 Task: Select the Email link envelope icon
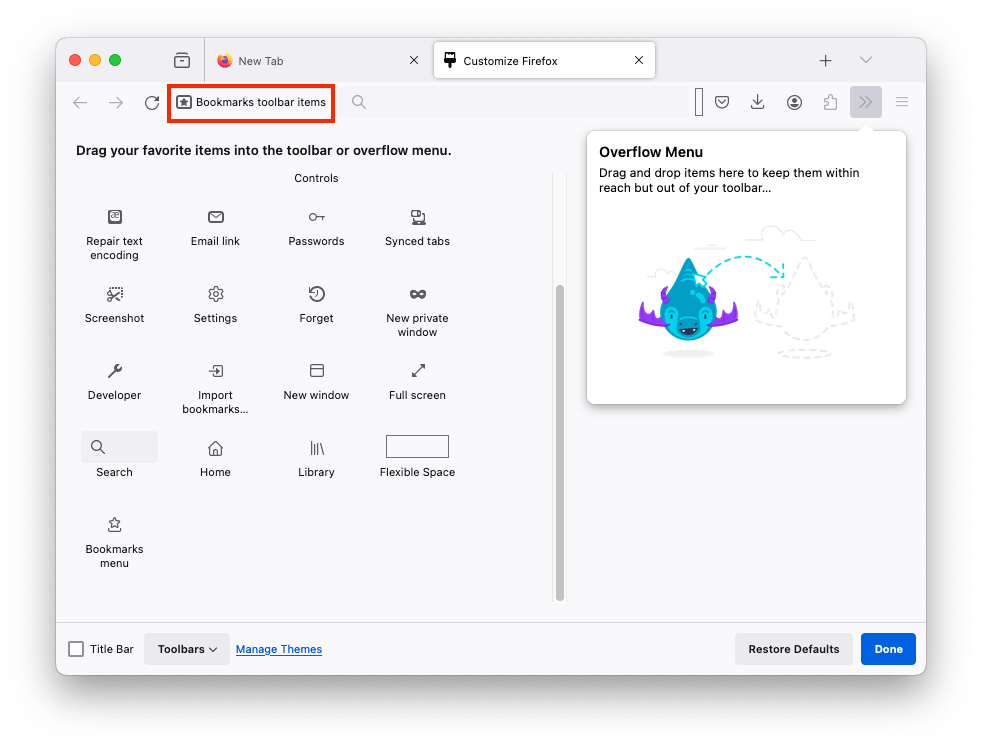(215, 217)
